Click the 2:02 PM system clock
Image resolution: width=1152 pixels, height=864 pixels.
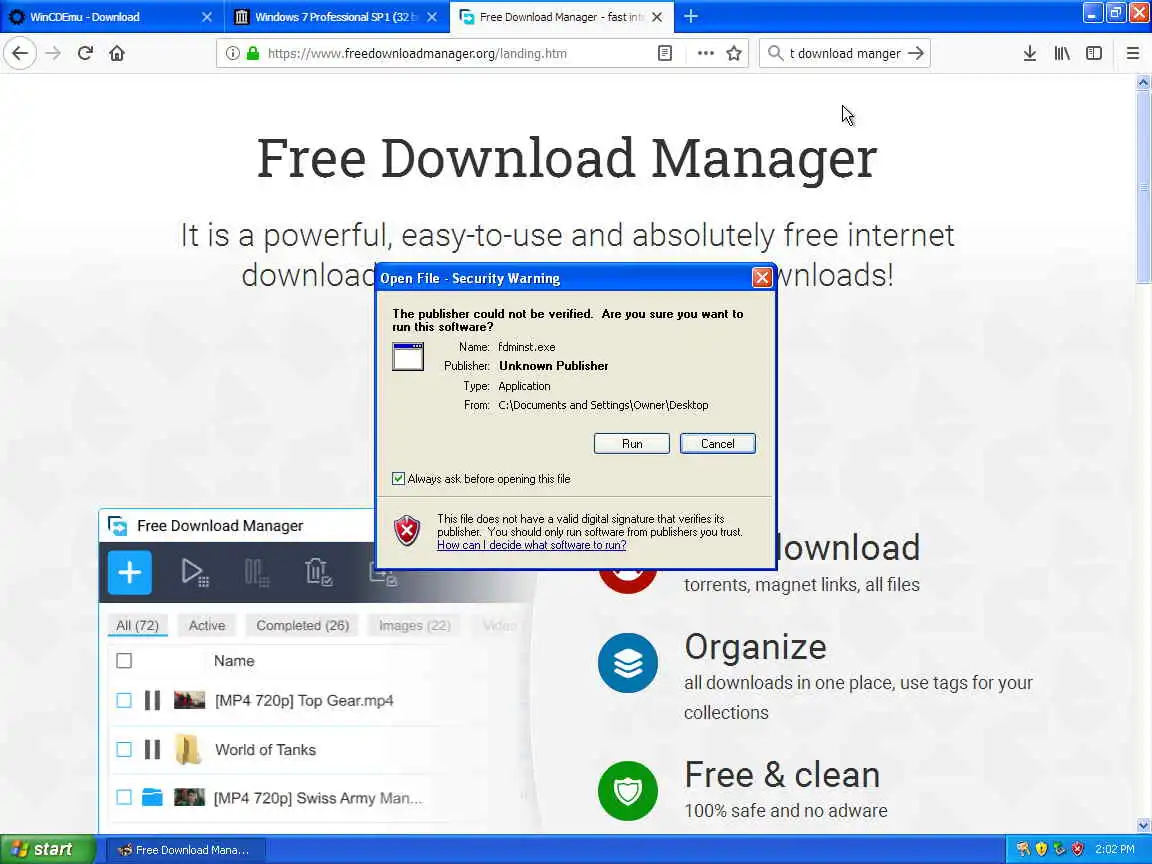1115,849
